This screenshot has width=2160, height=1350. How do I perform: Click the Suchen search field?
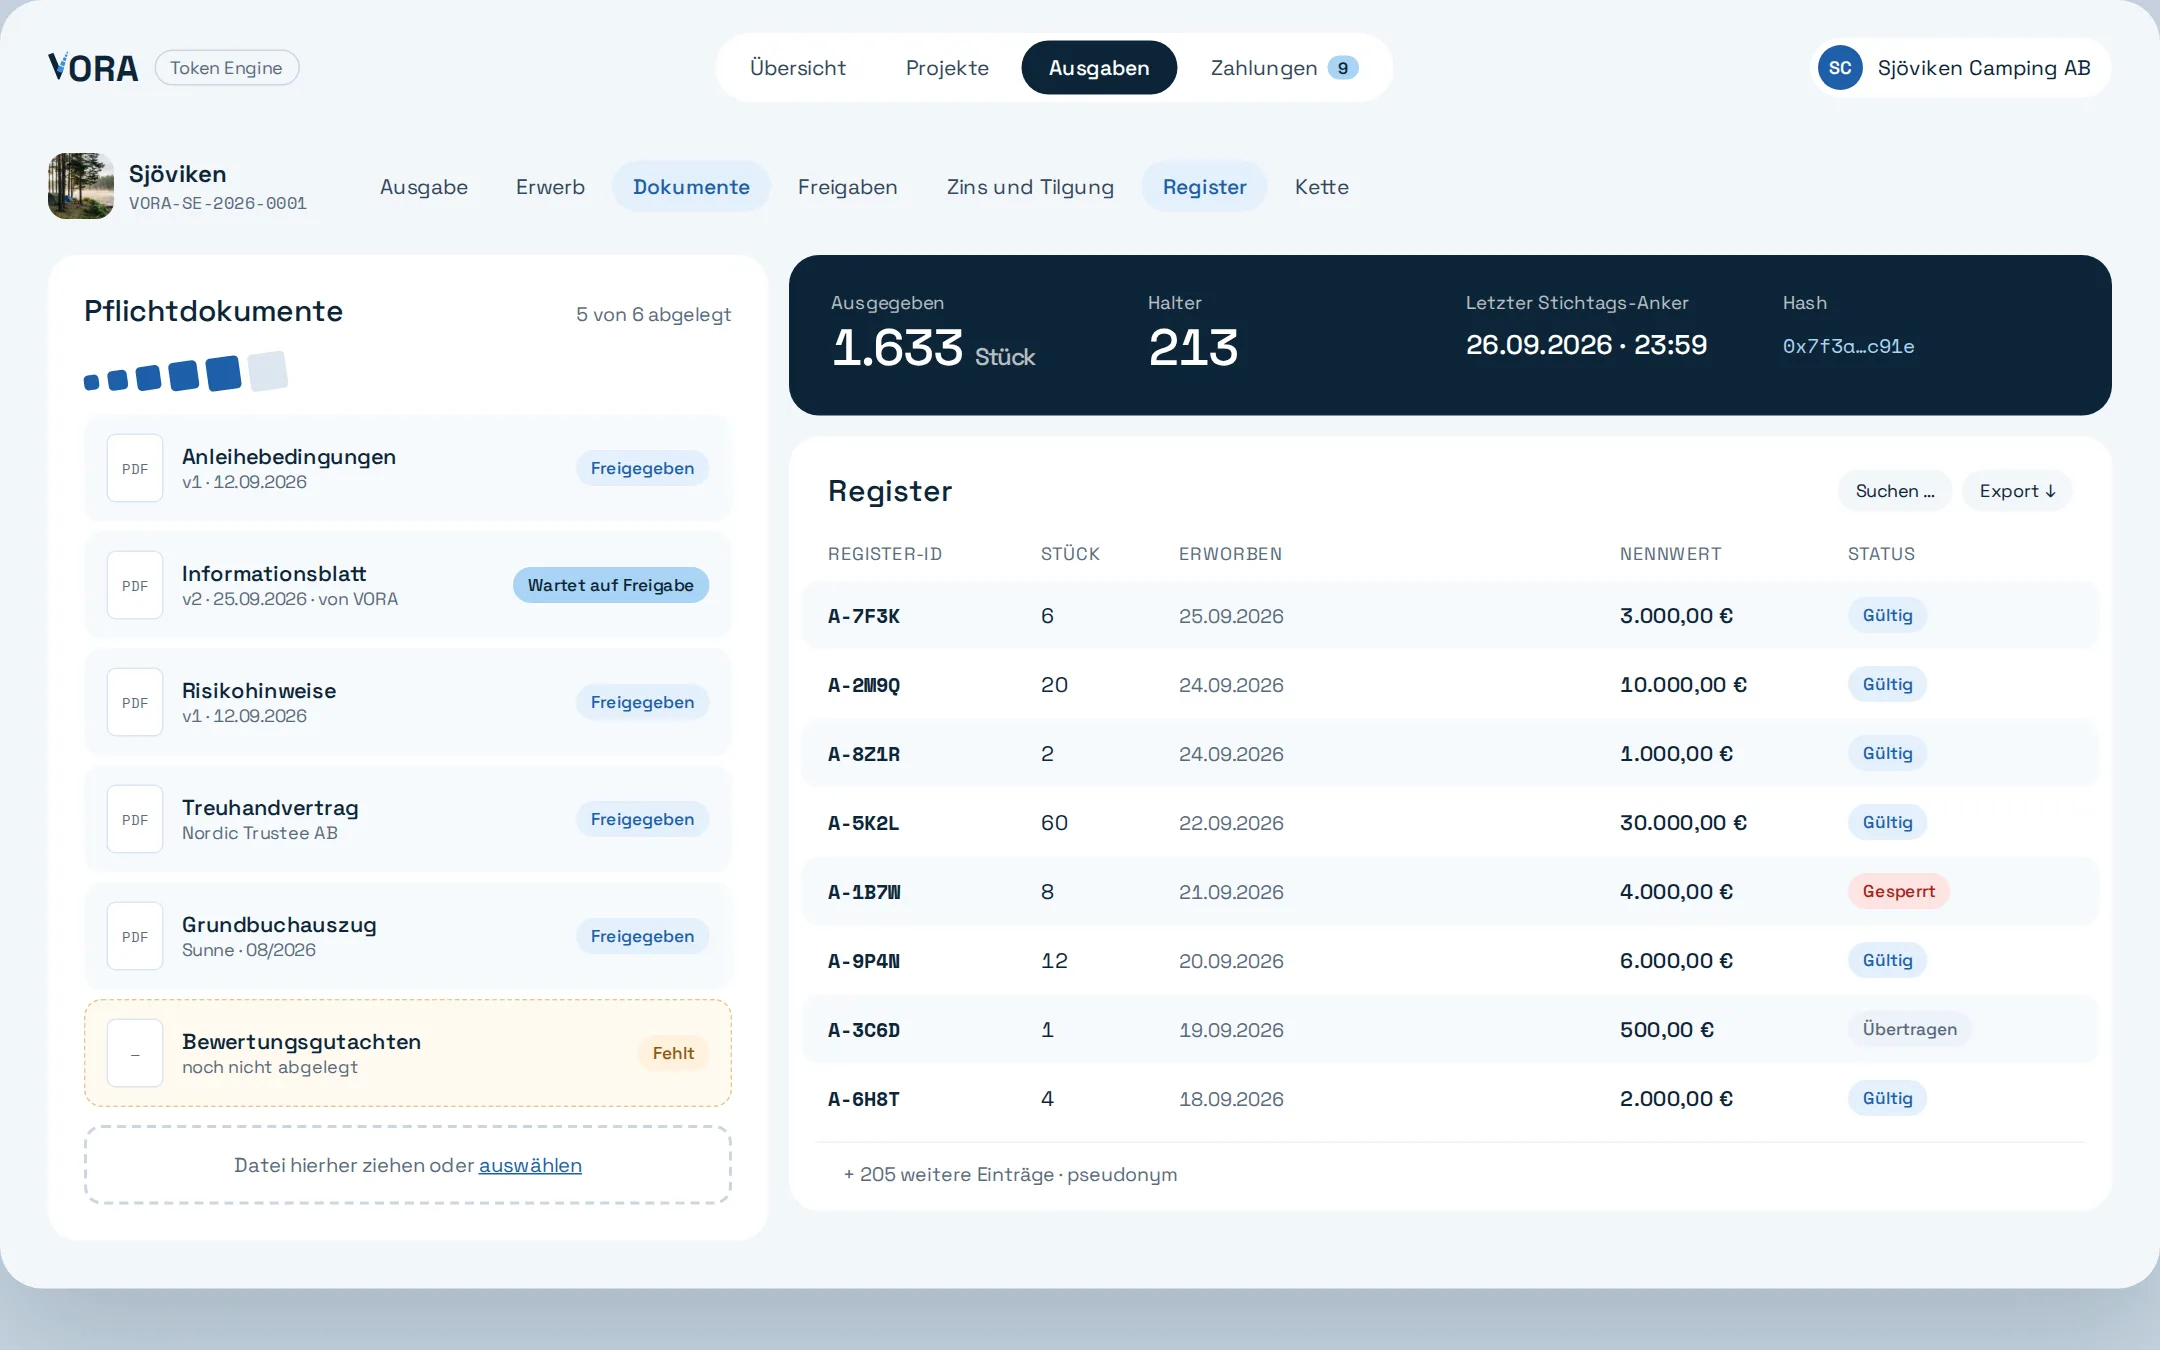1895,491
